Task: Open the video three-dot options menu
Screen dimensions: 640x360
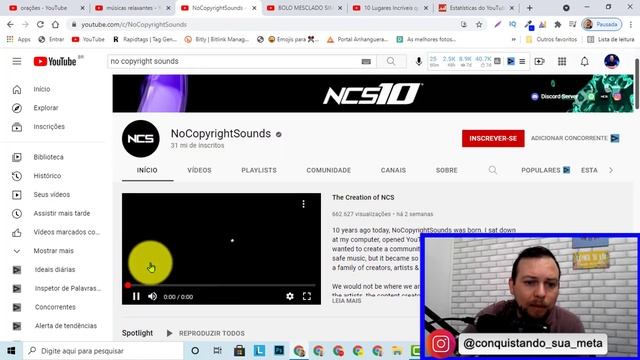Action: [x=303, y=204]
